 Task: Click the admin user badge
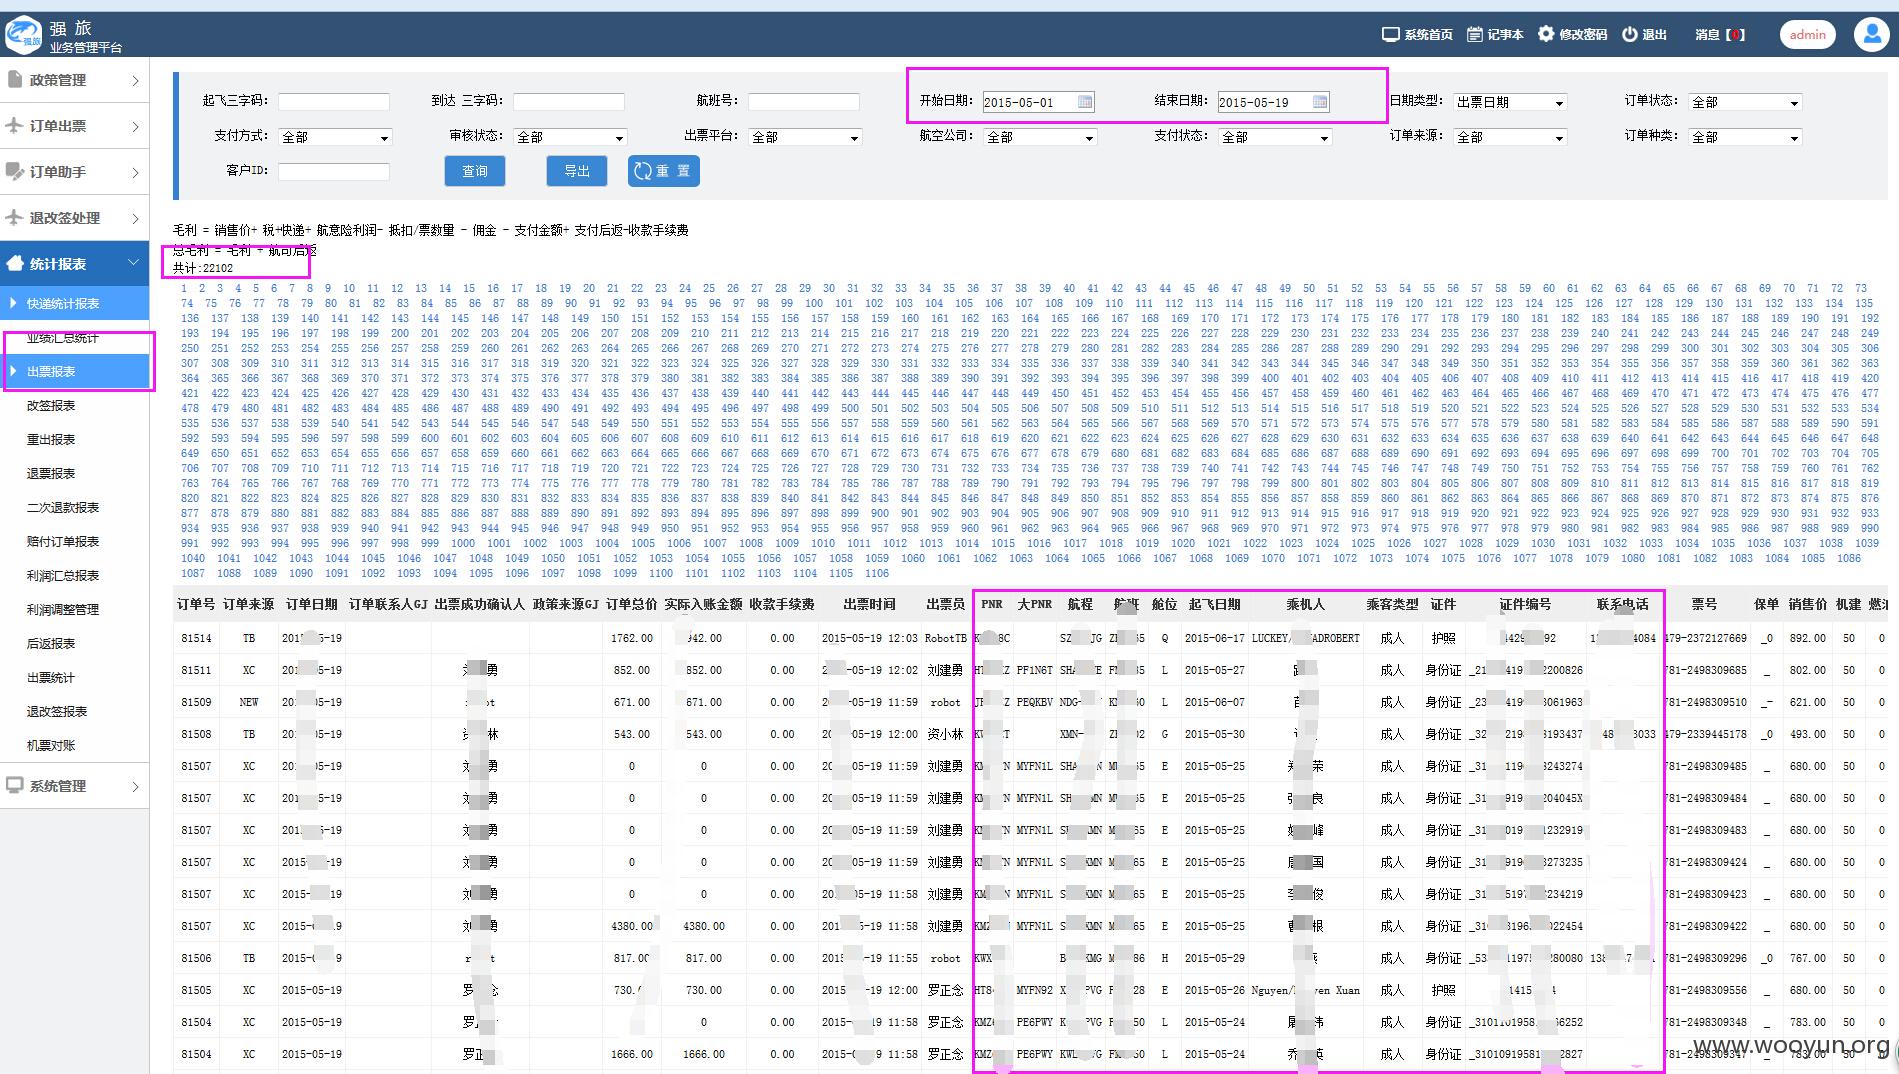coord(1808,35)
